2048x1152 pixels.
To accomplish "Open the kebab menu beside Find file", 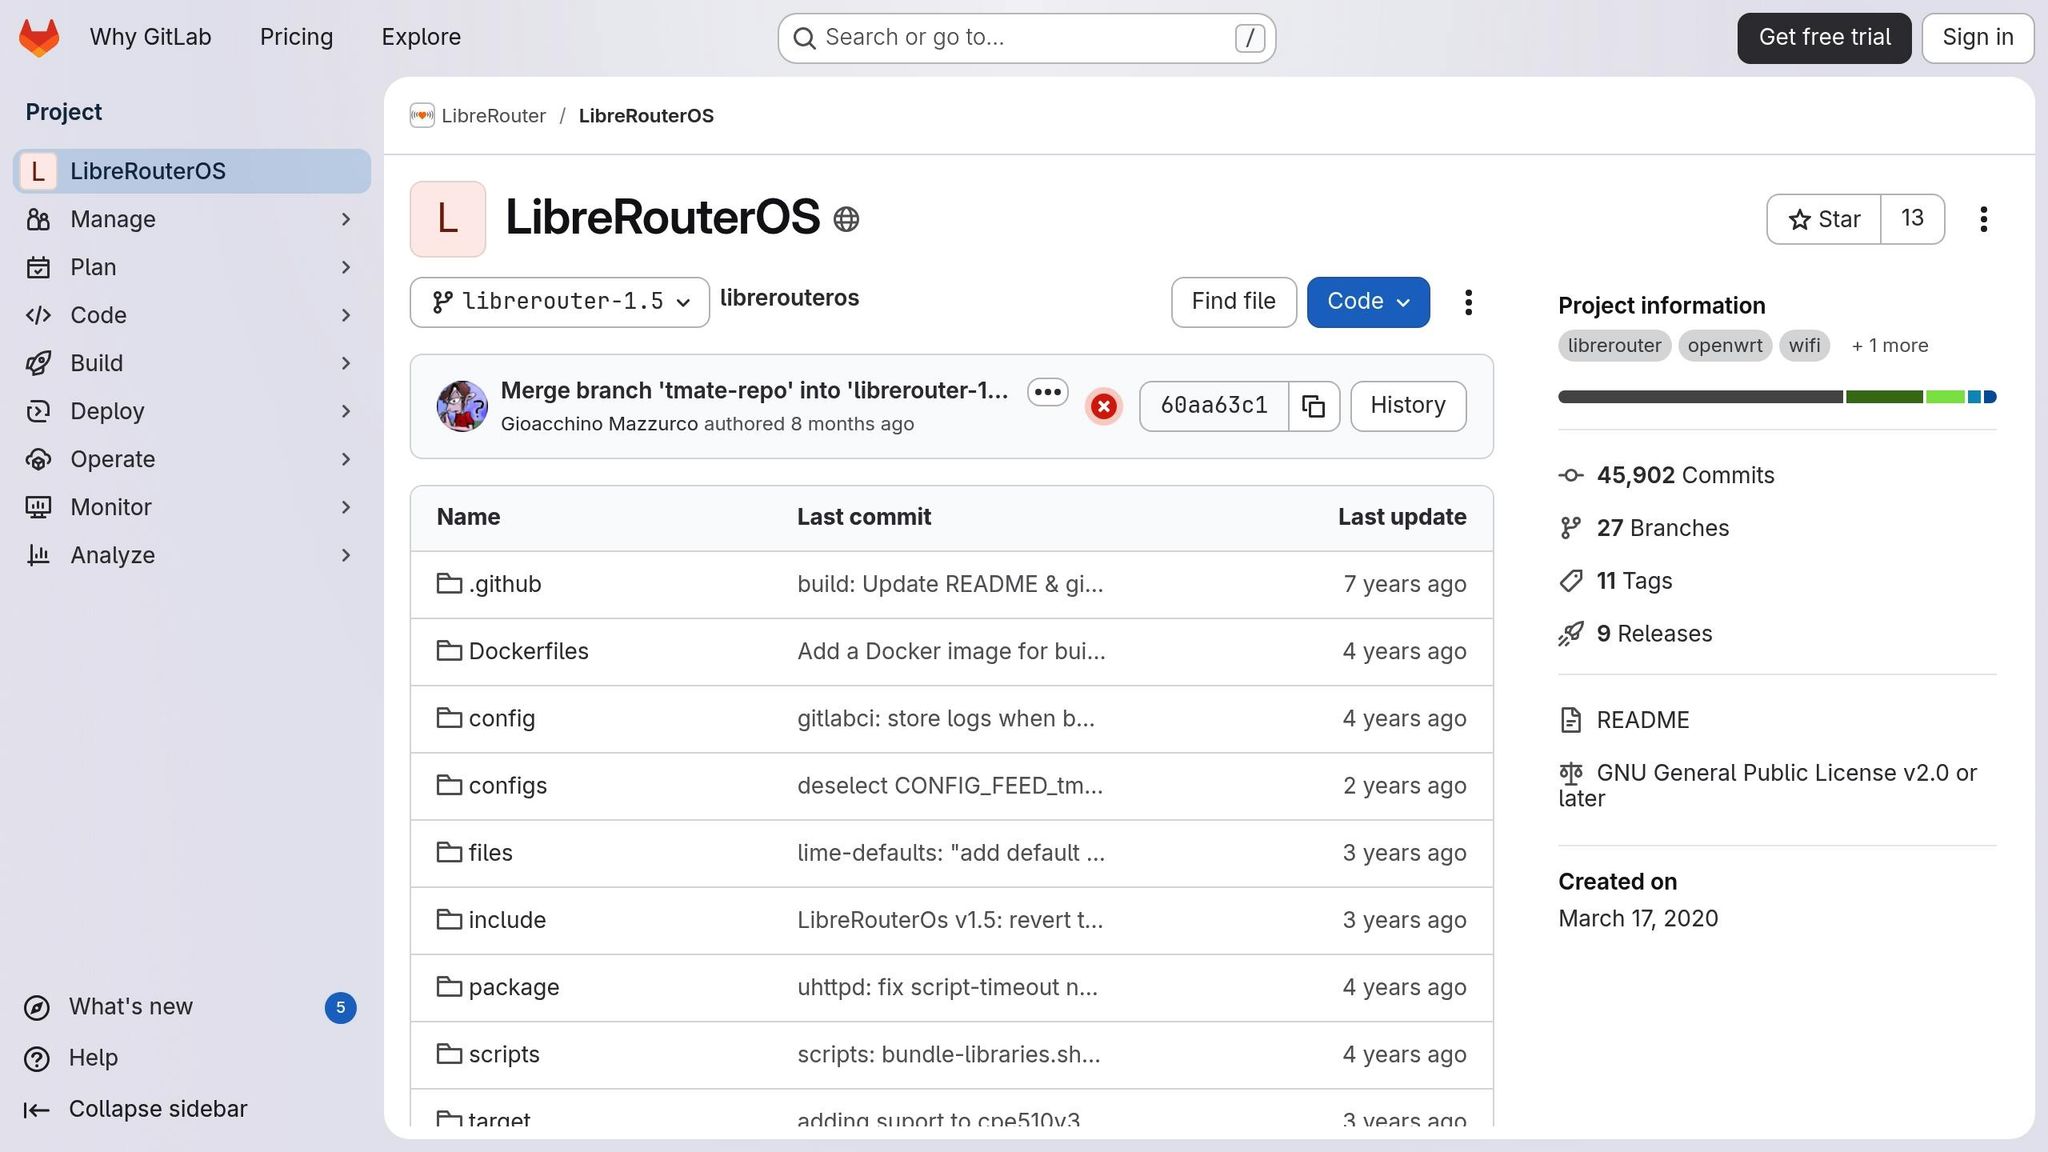I will tap(1468, 302).
